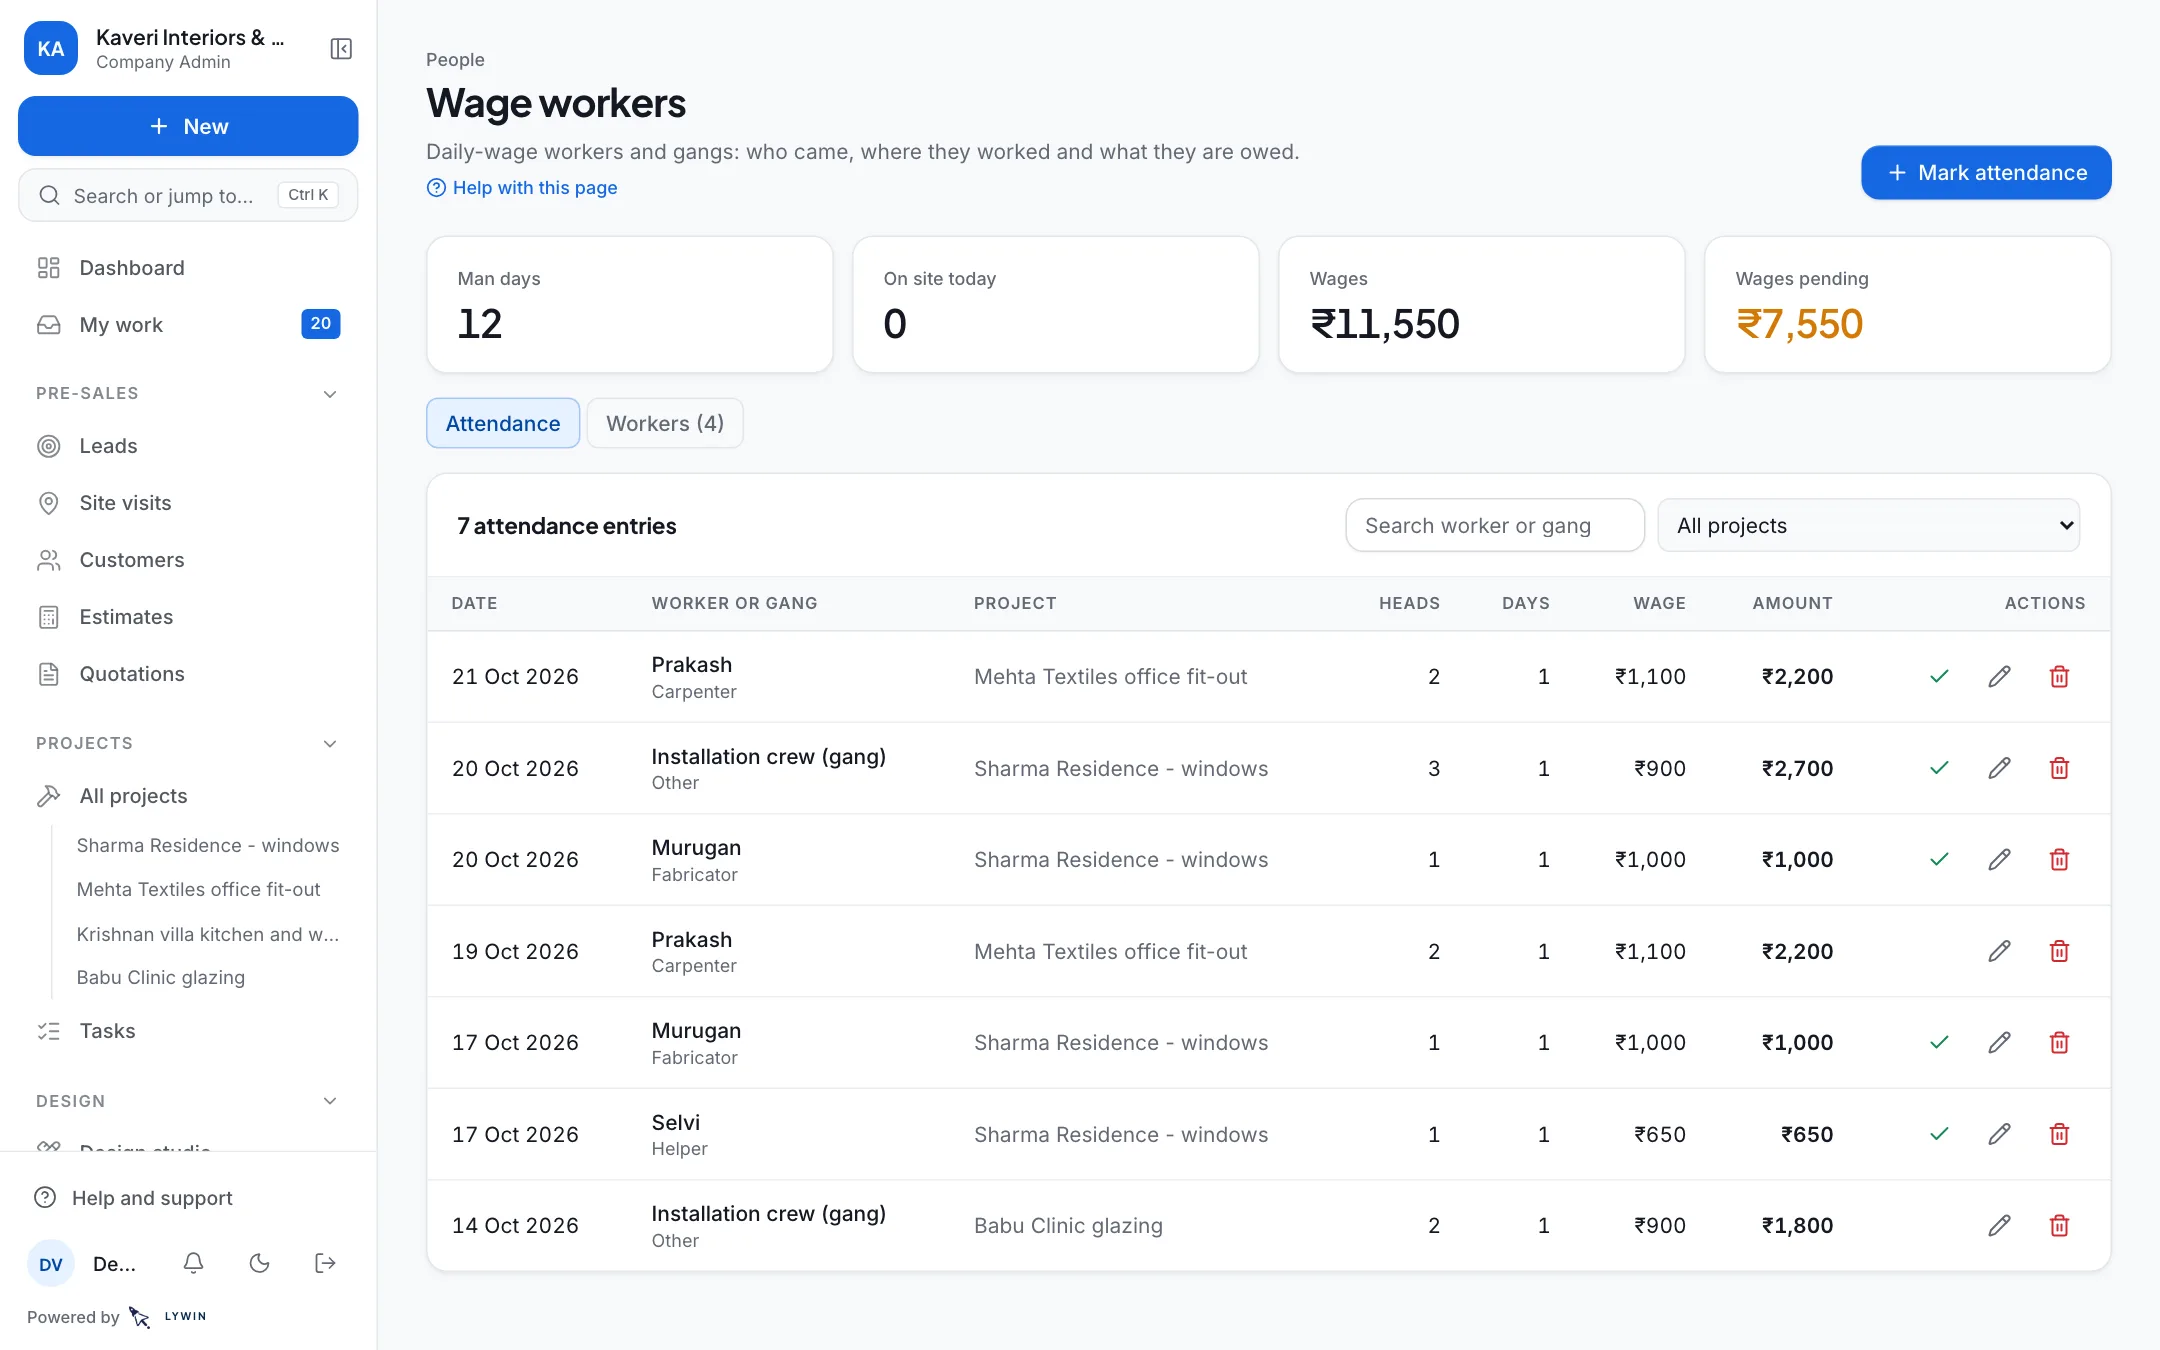The height and width of the screenshot is (1350, 2160).
Task: Open Krishnan villa kitchen project in sidebar
Action: (208, 934)
